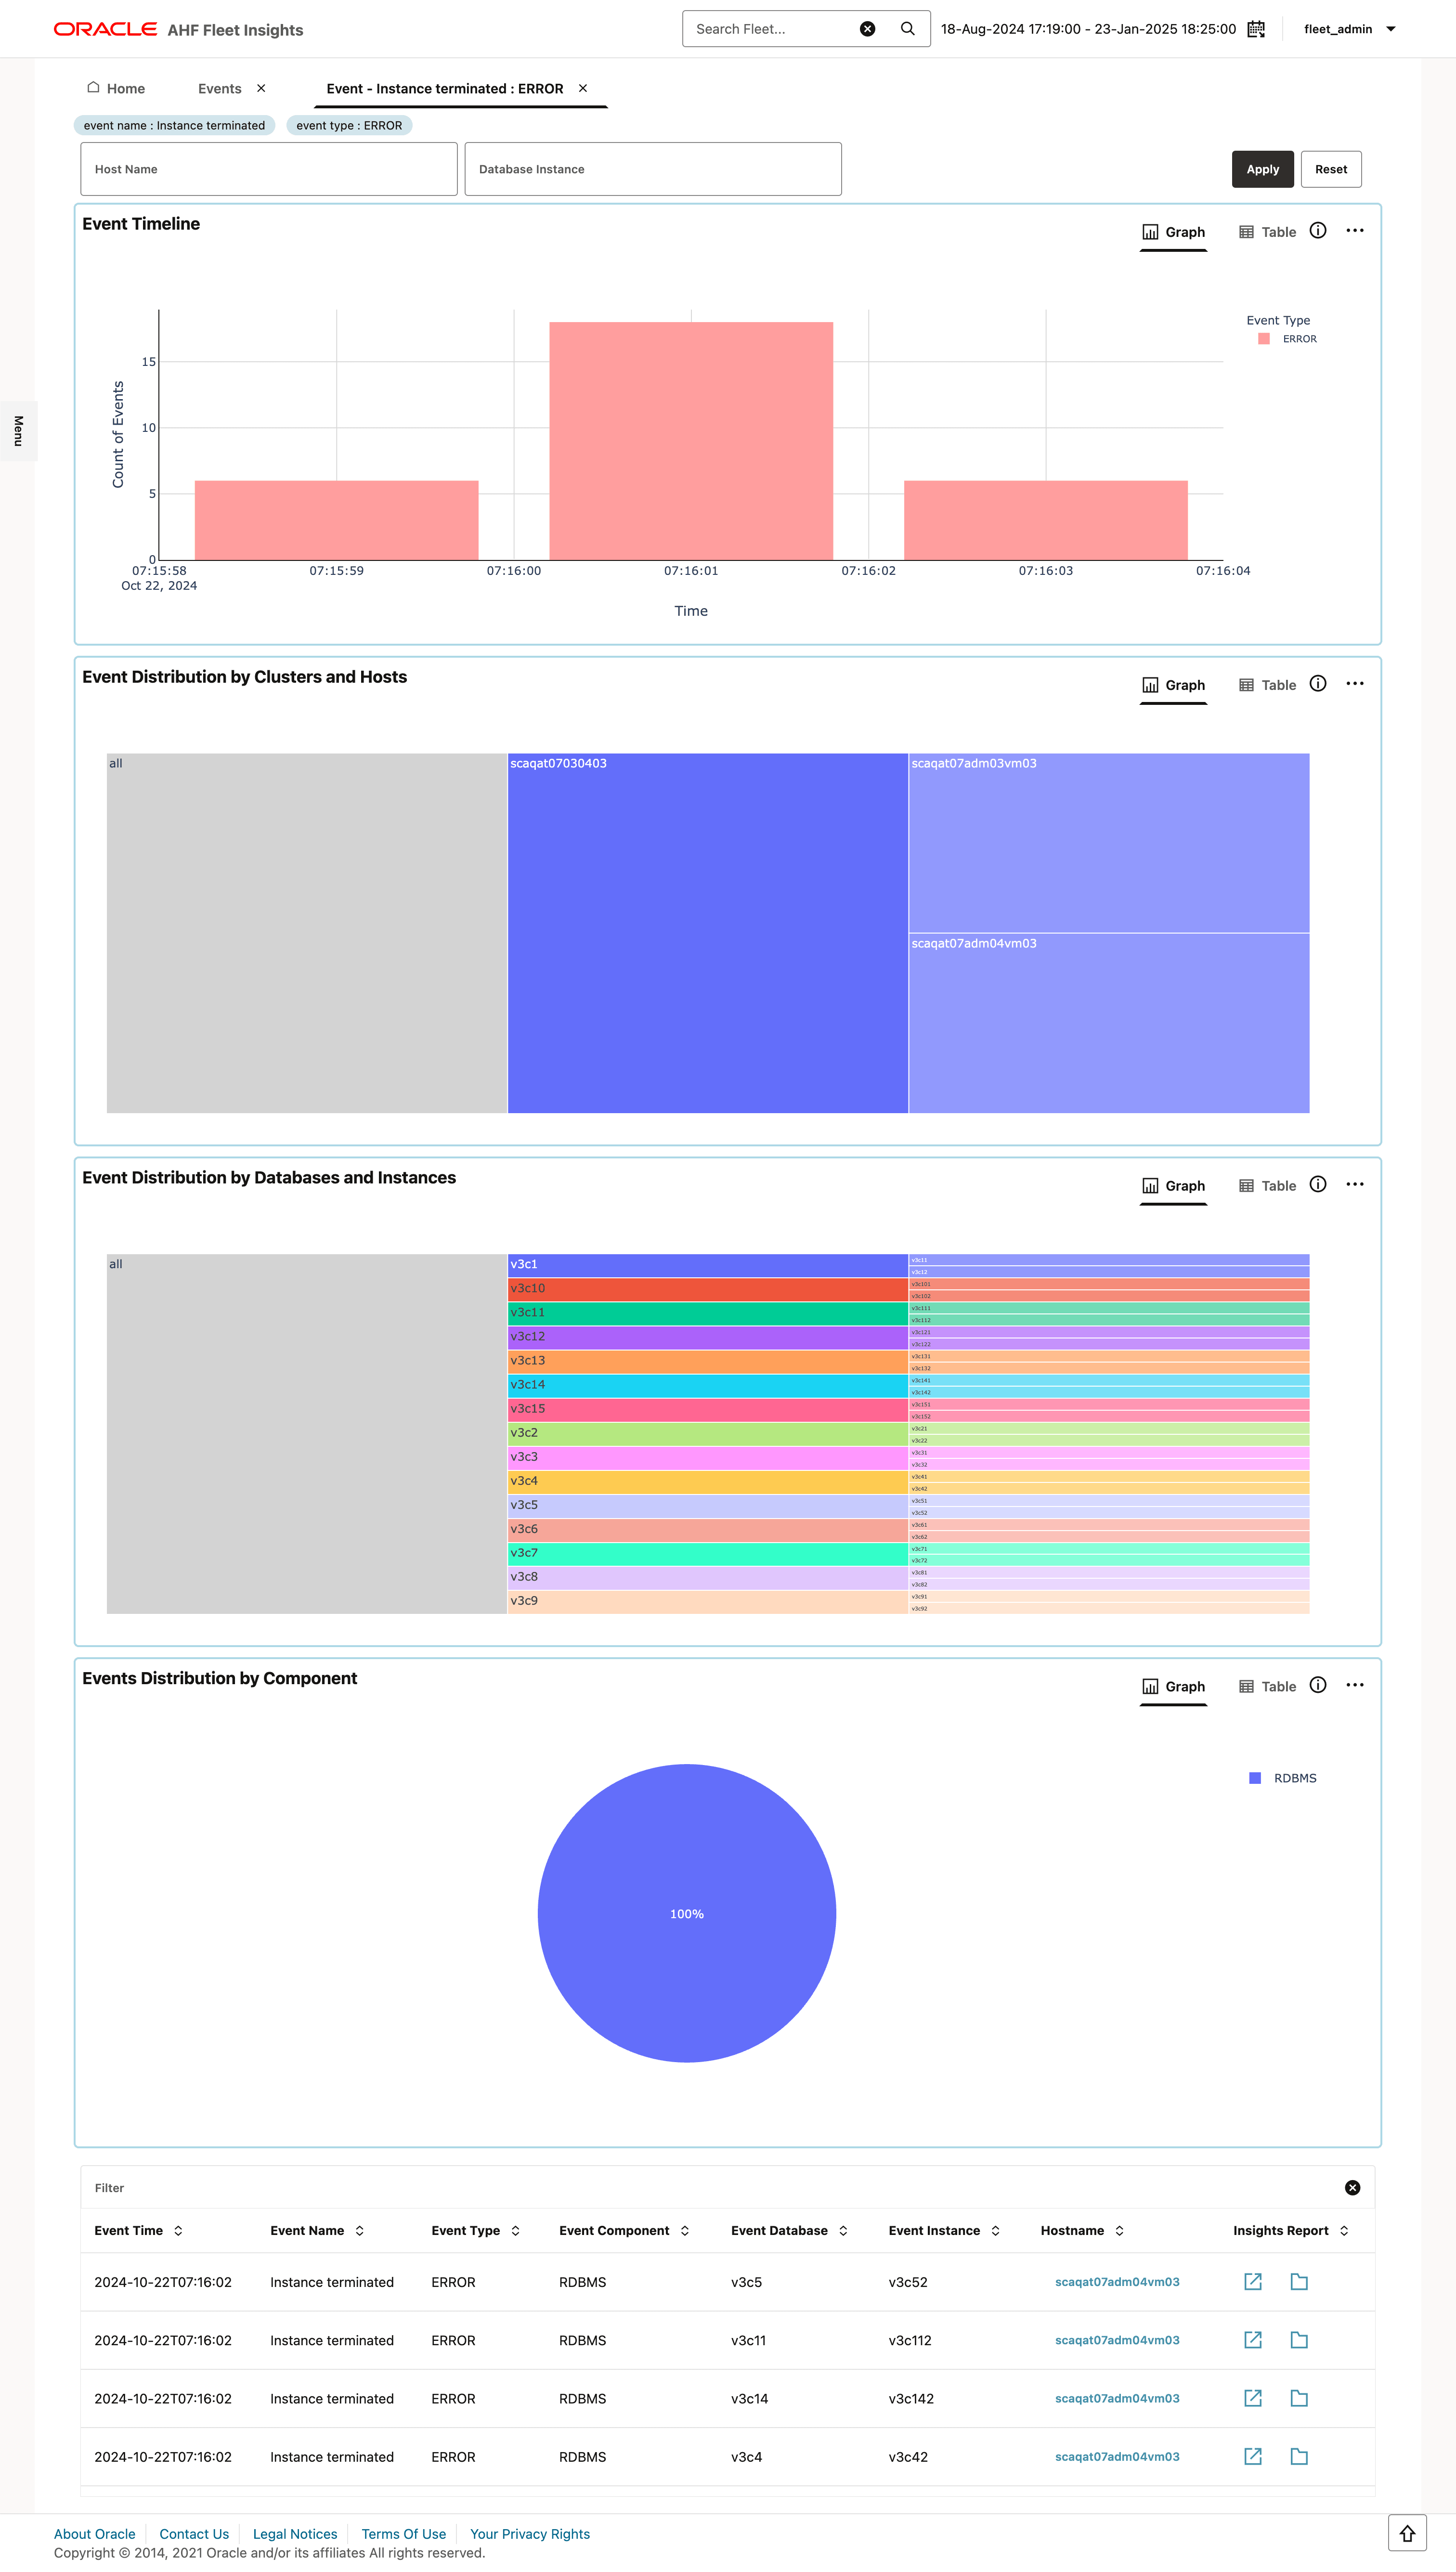The height and width of the screenshot is (2572, 1456).
Task: Open insights report for v3c52 row
Action: click(x=1252, y=2281)
